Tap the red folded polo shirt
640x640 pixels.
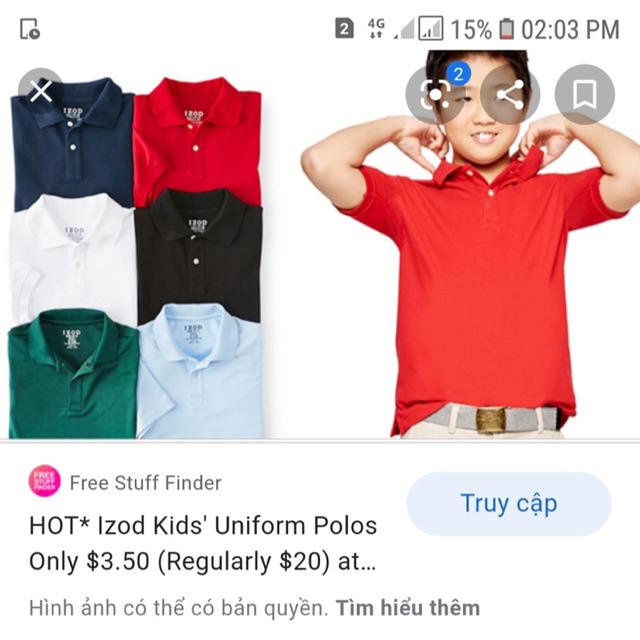pos(197,137)
